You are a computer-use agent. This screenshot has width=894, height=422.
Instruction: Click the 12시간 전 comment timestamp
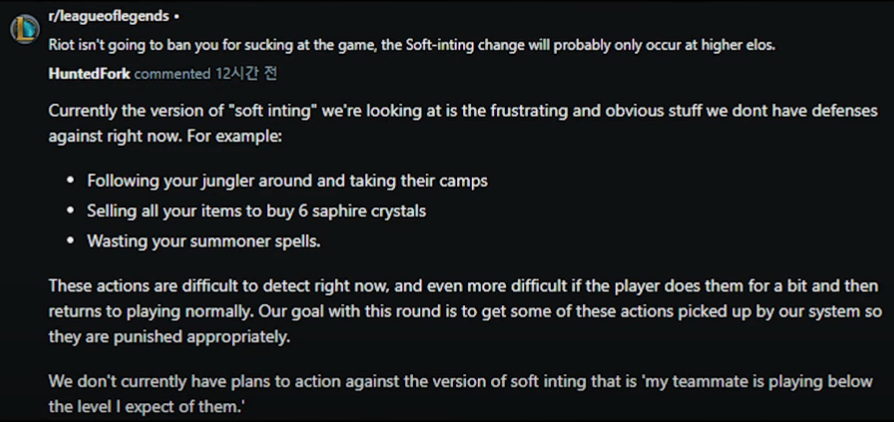(246, 74)
